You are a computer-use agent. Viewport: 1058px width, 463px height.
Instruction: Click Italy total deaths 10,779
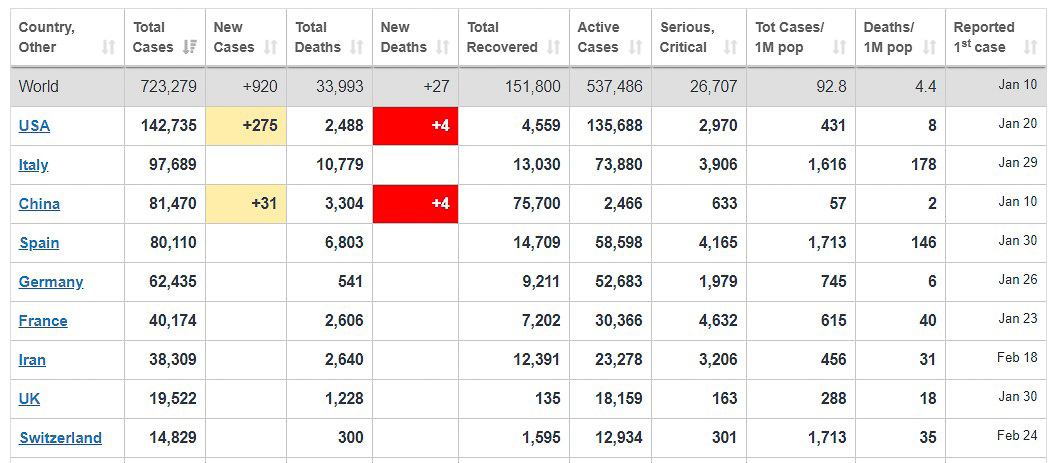tap(340, 165)
